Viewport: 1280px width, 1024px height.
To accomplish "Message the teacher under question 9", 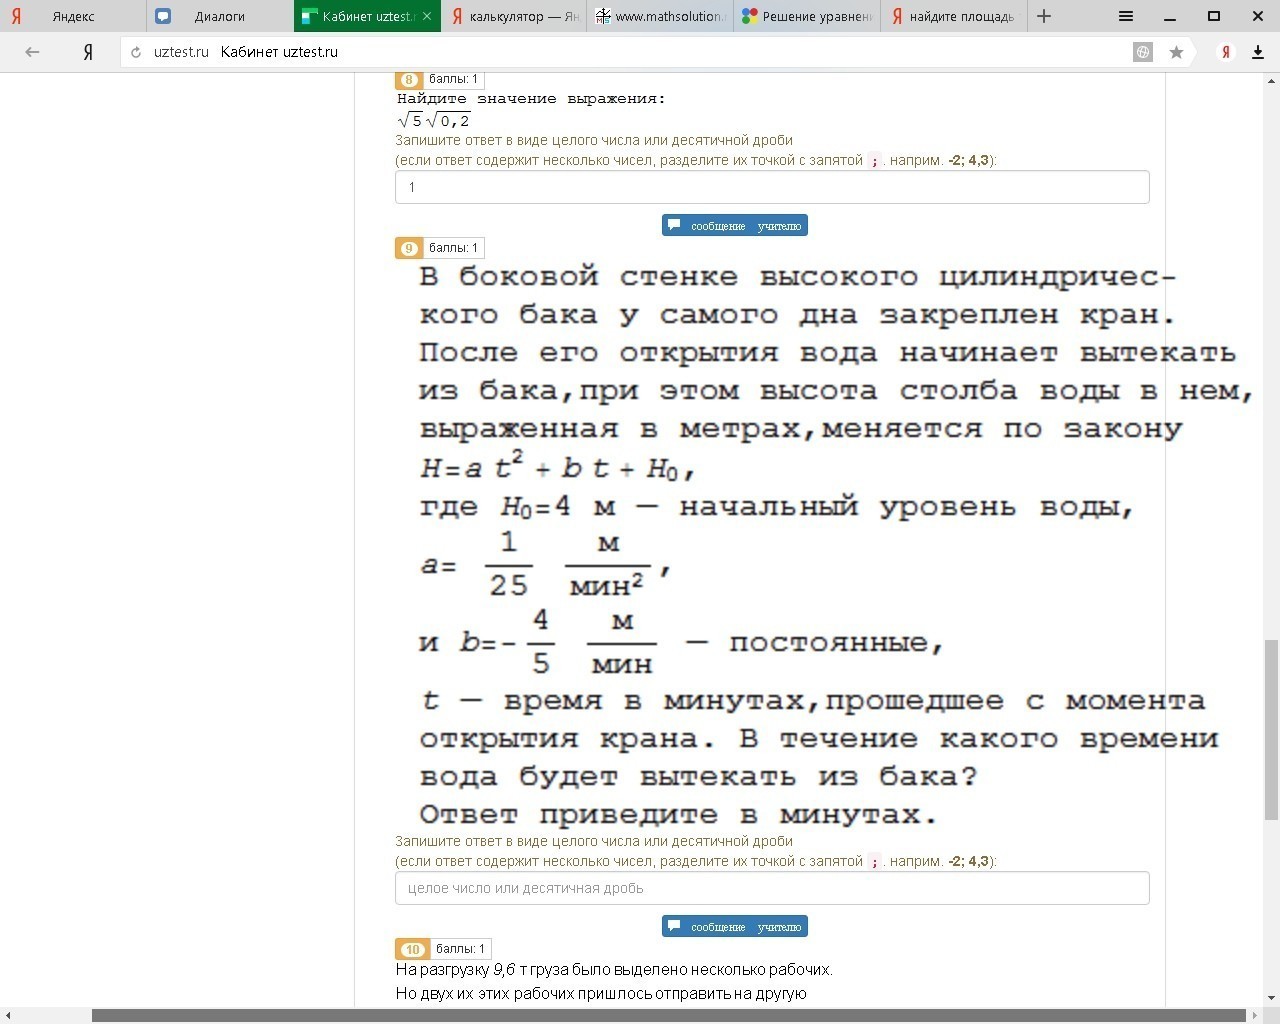I will coord(734,926).
